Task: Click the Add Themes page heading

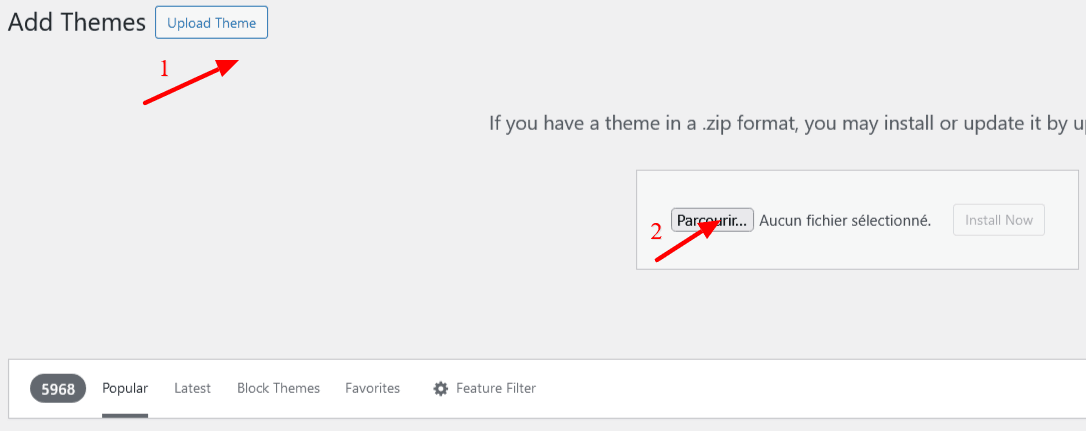Action: (77, 23)
